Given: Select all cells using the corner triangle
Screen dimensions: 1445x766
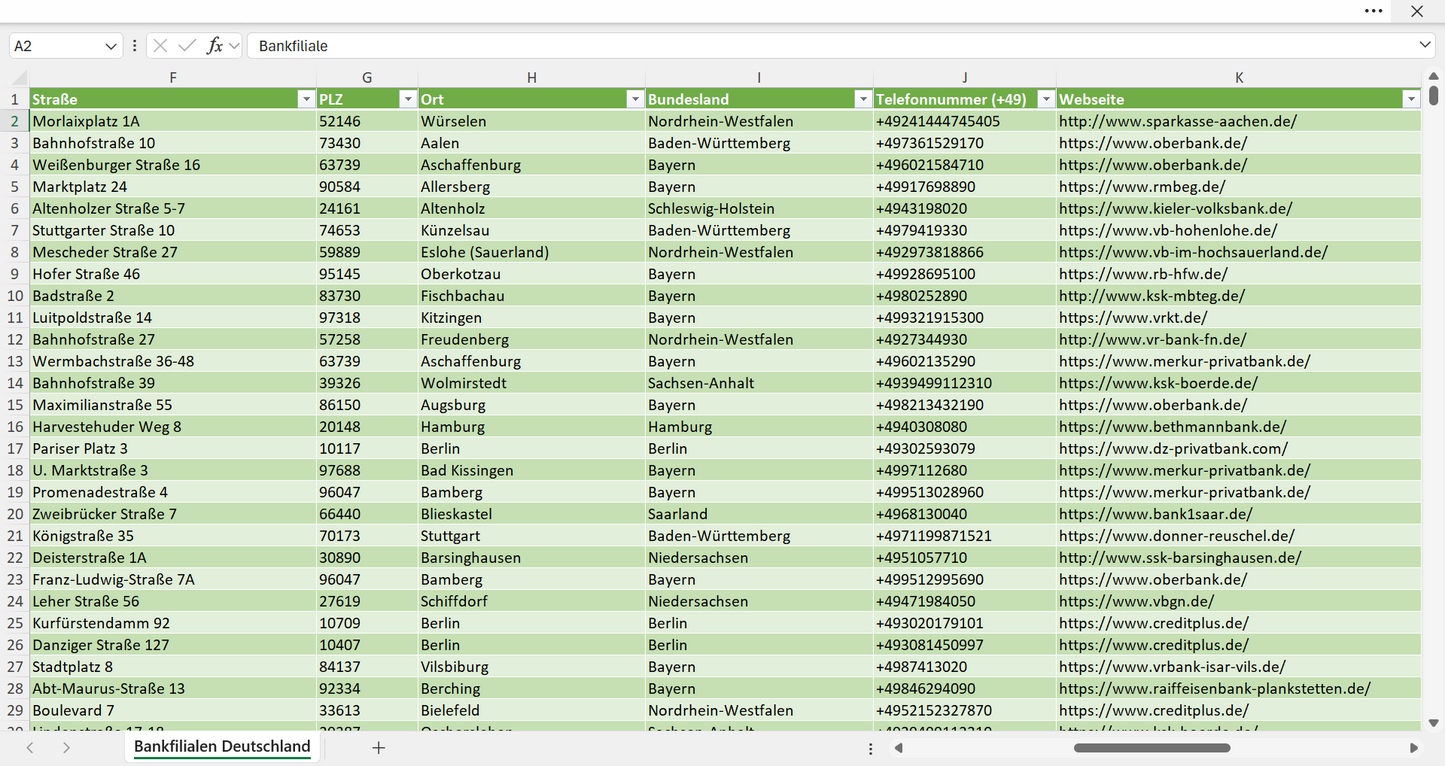Looking at the screenshot, I should pyautogui.click(x=20, y=78).
